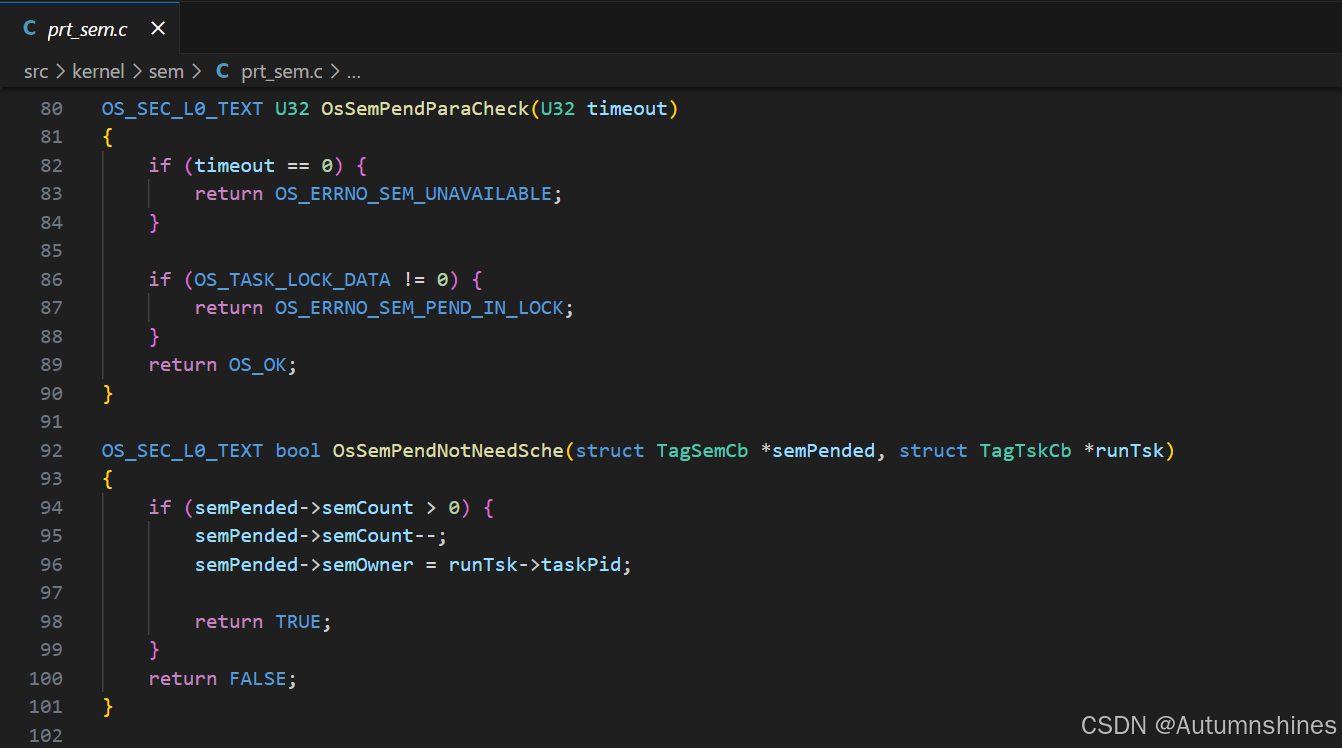Open the kernel breadcrumb segment

pyautogui.click(x=98, y=71)
